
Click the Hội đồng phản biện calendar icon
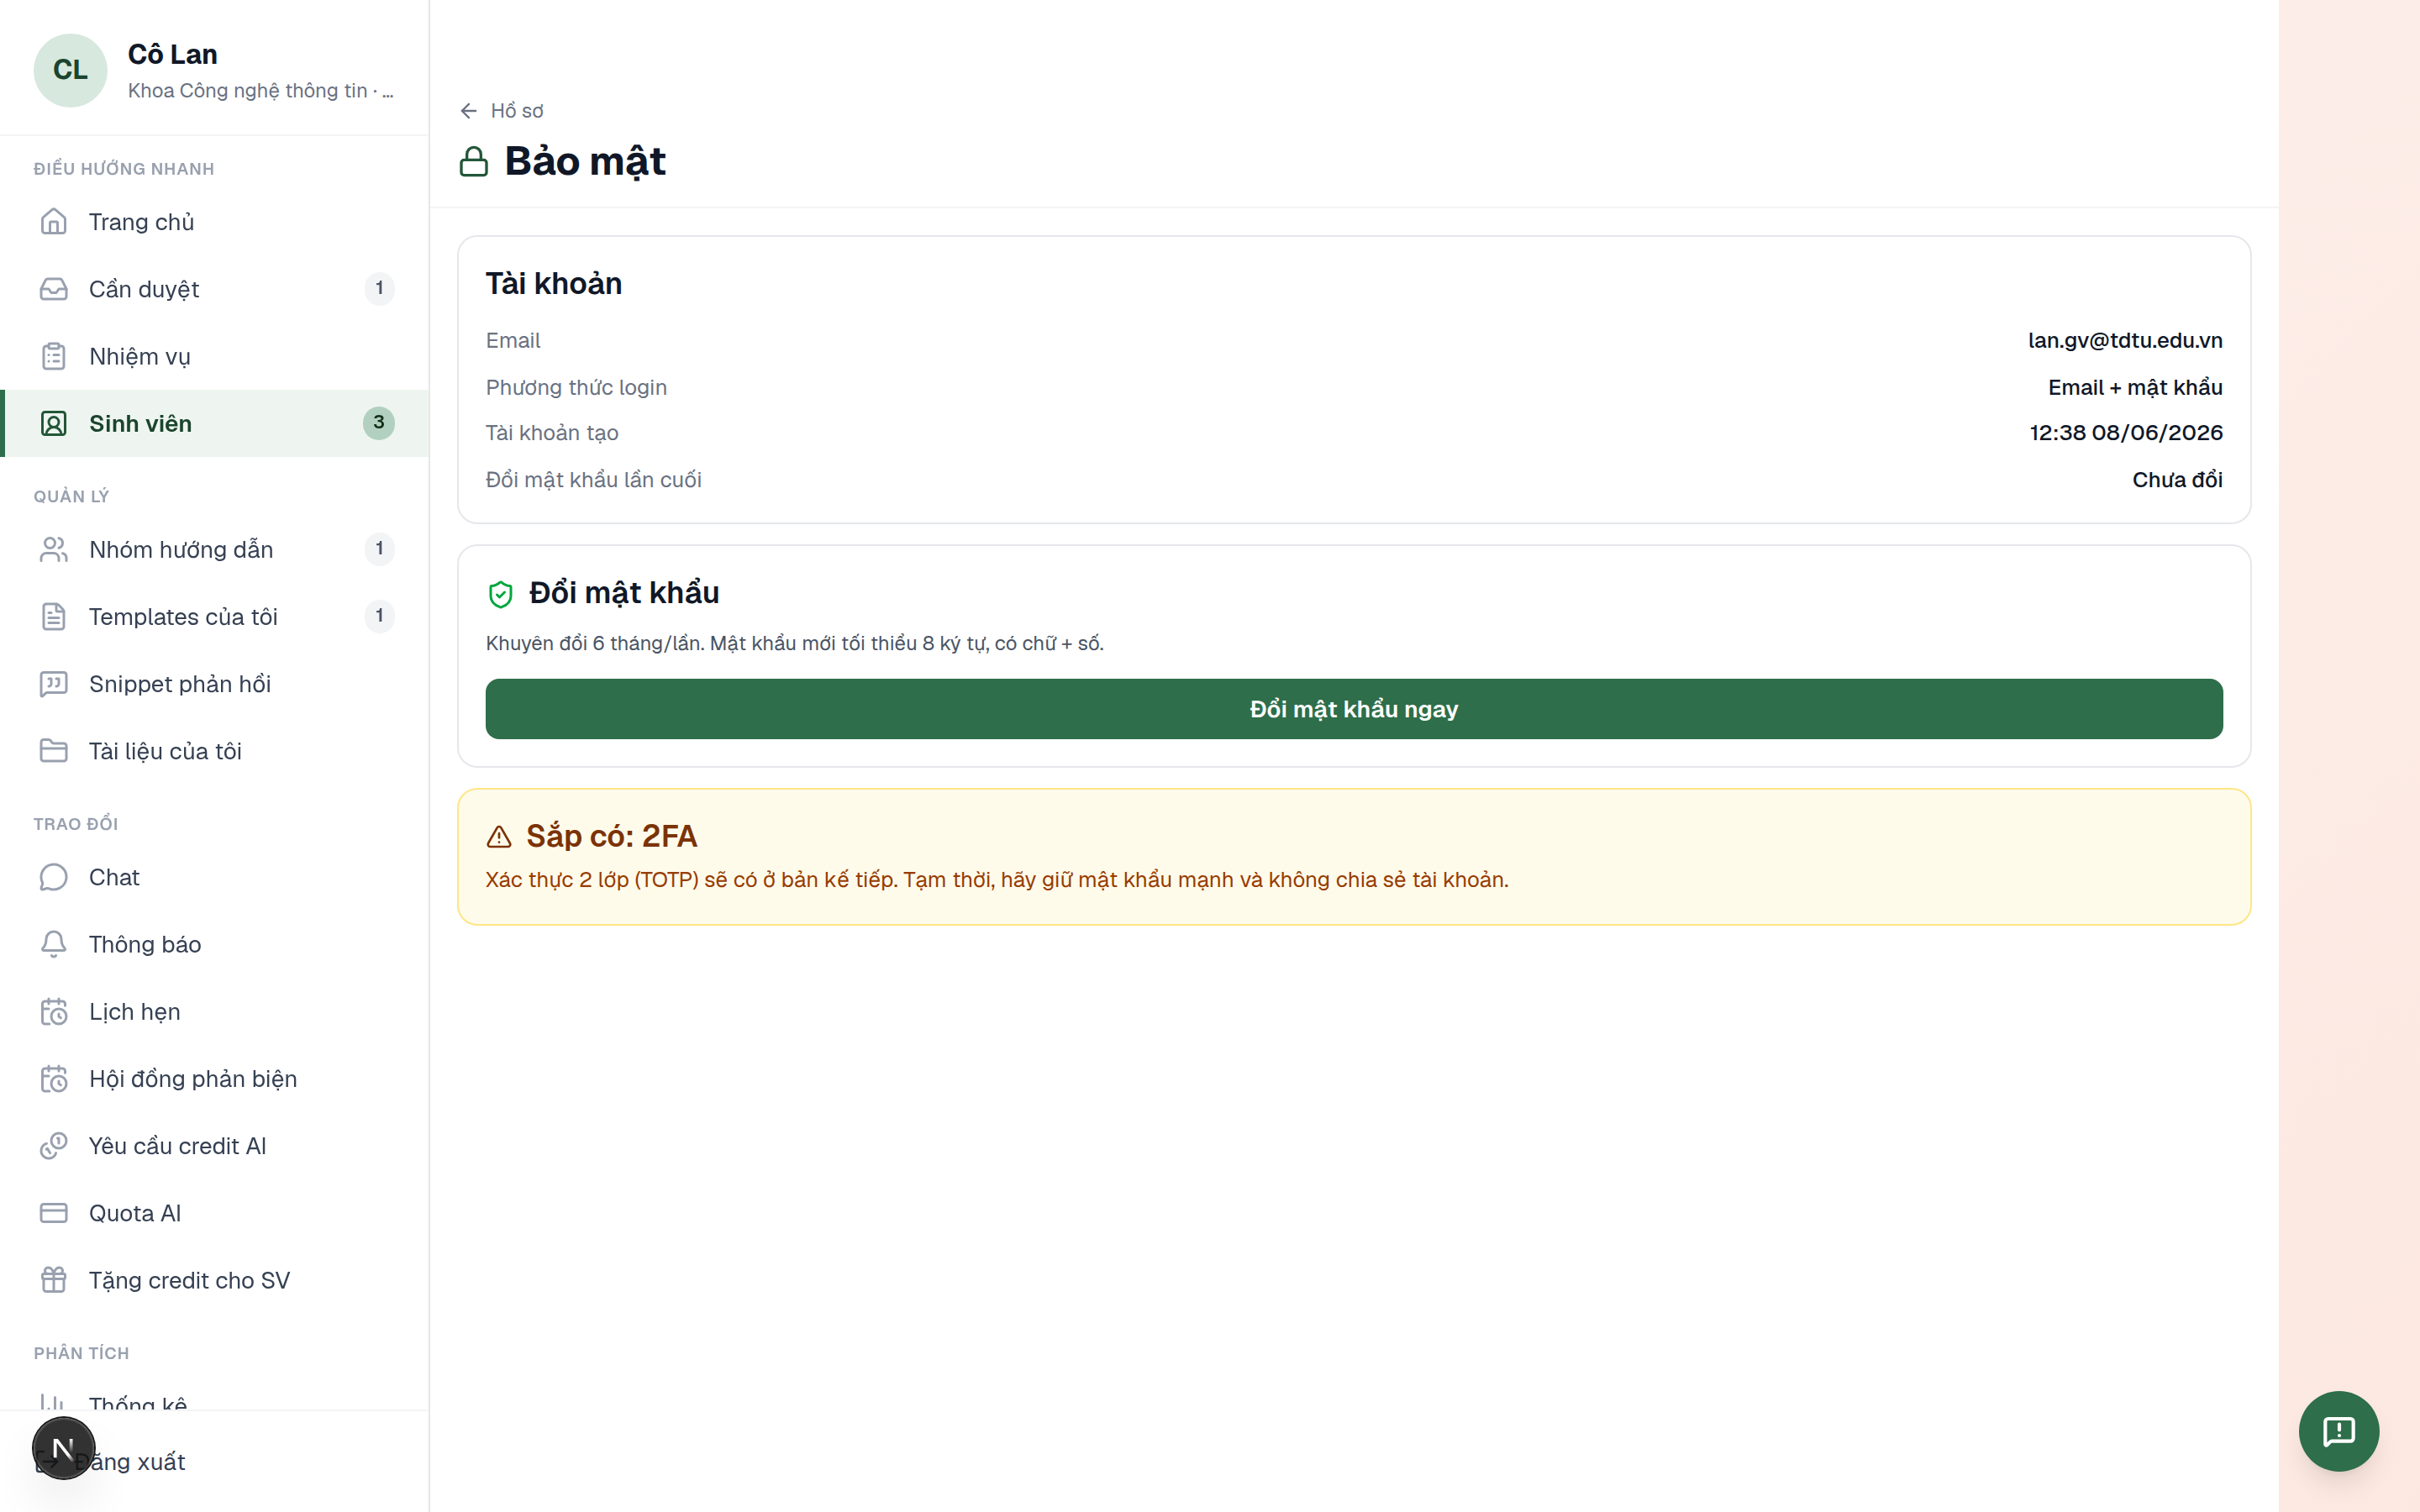point(54,1078)
